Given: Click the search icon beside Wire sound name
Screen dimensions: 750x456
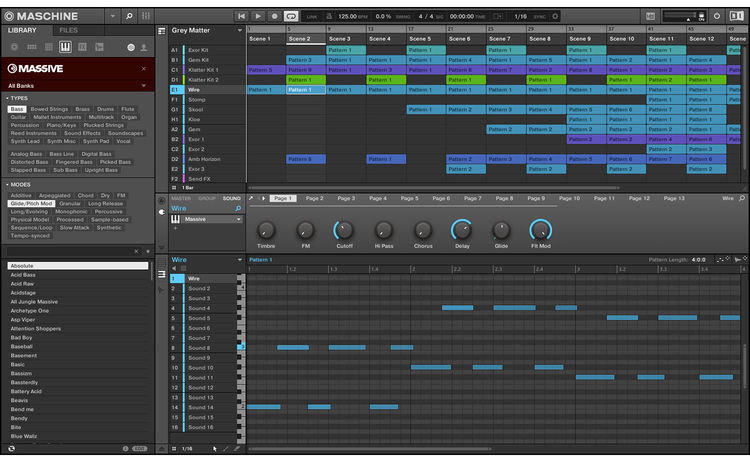Looking at the screenshot, I should pos(238,209).
